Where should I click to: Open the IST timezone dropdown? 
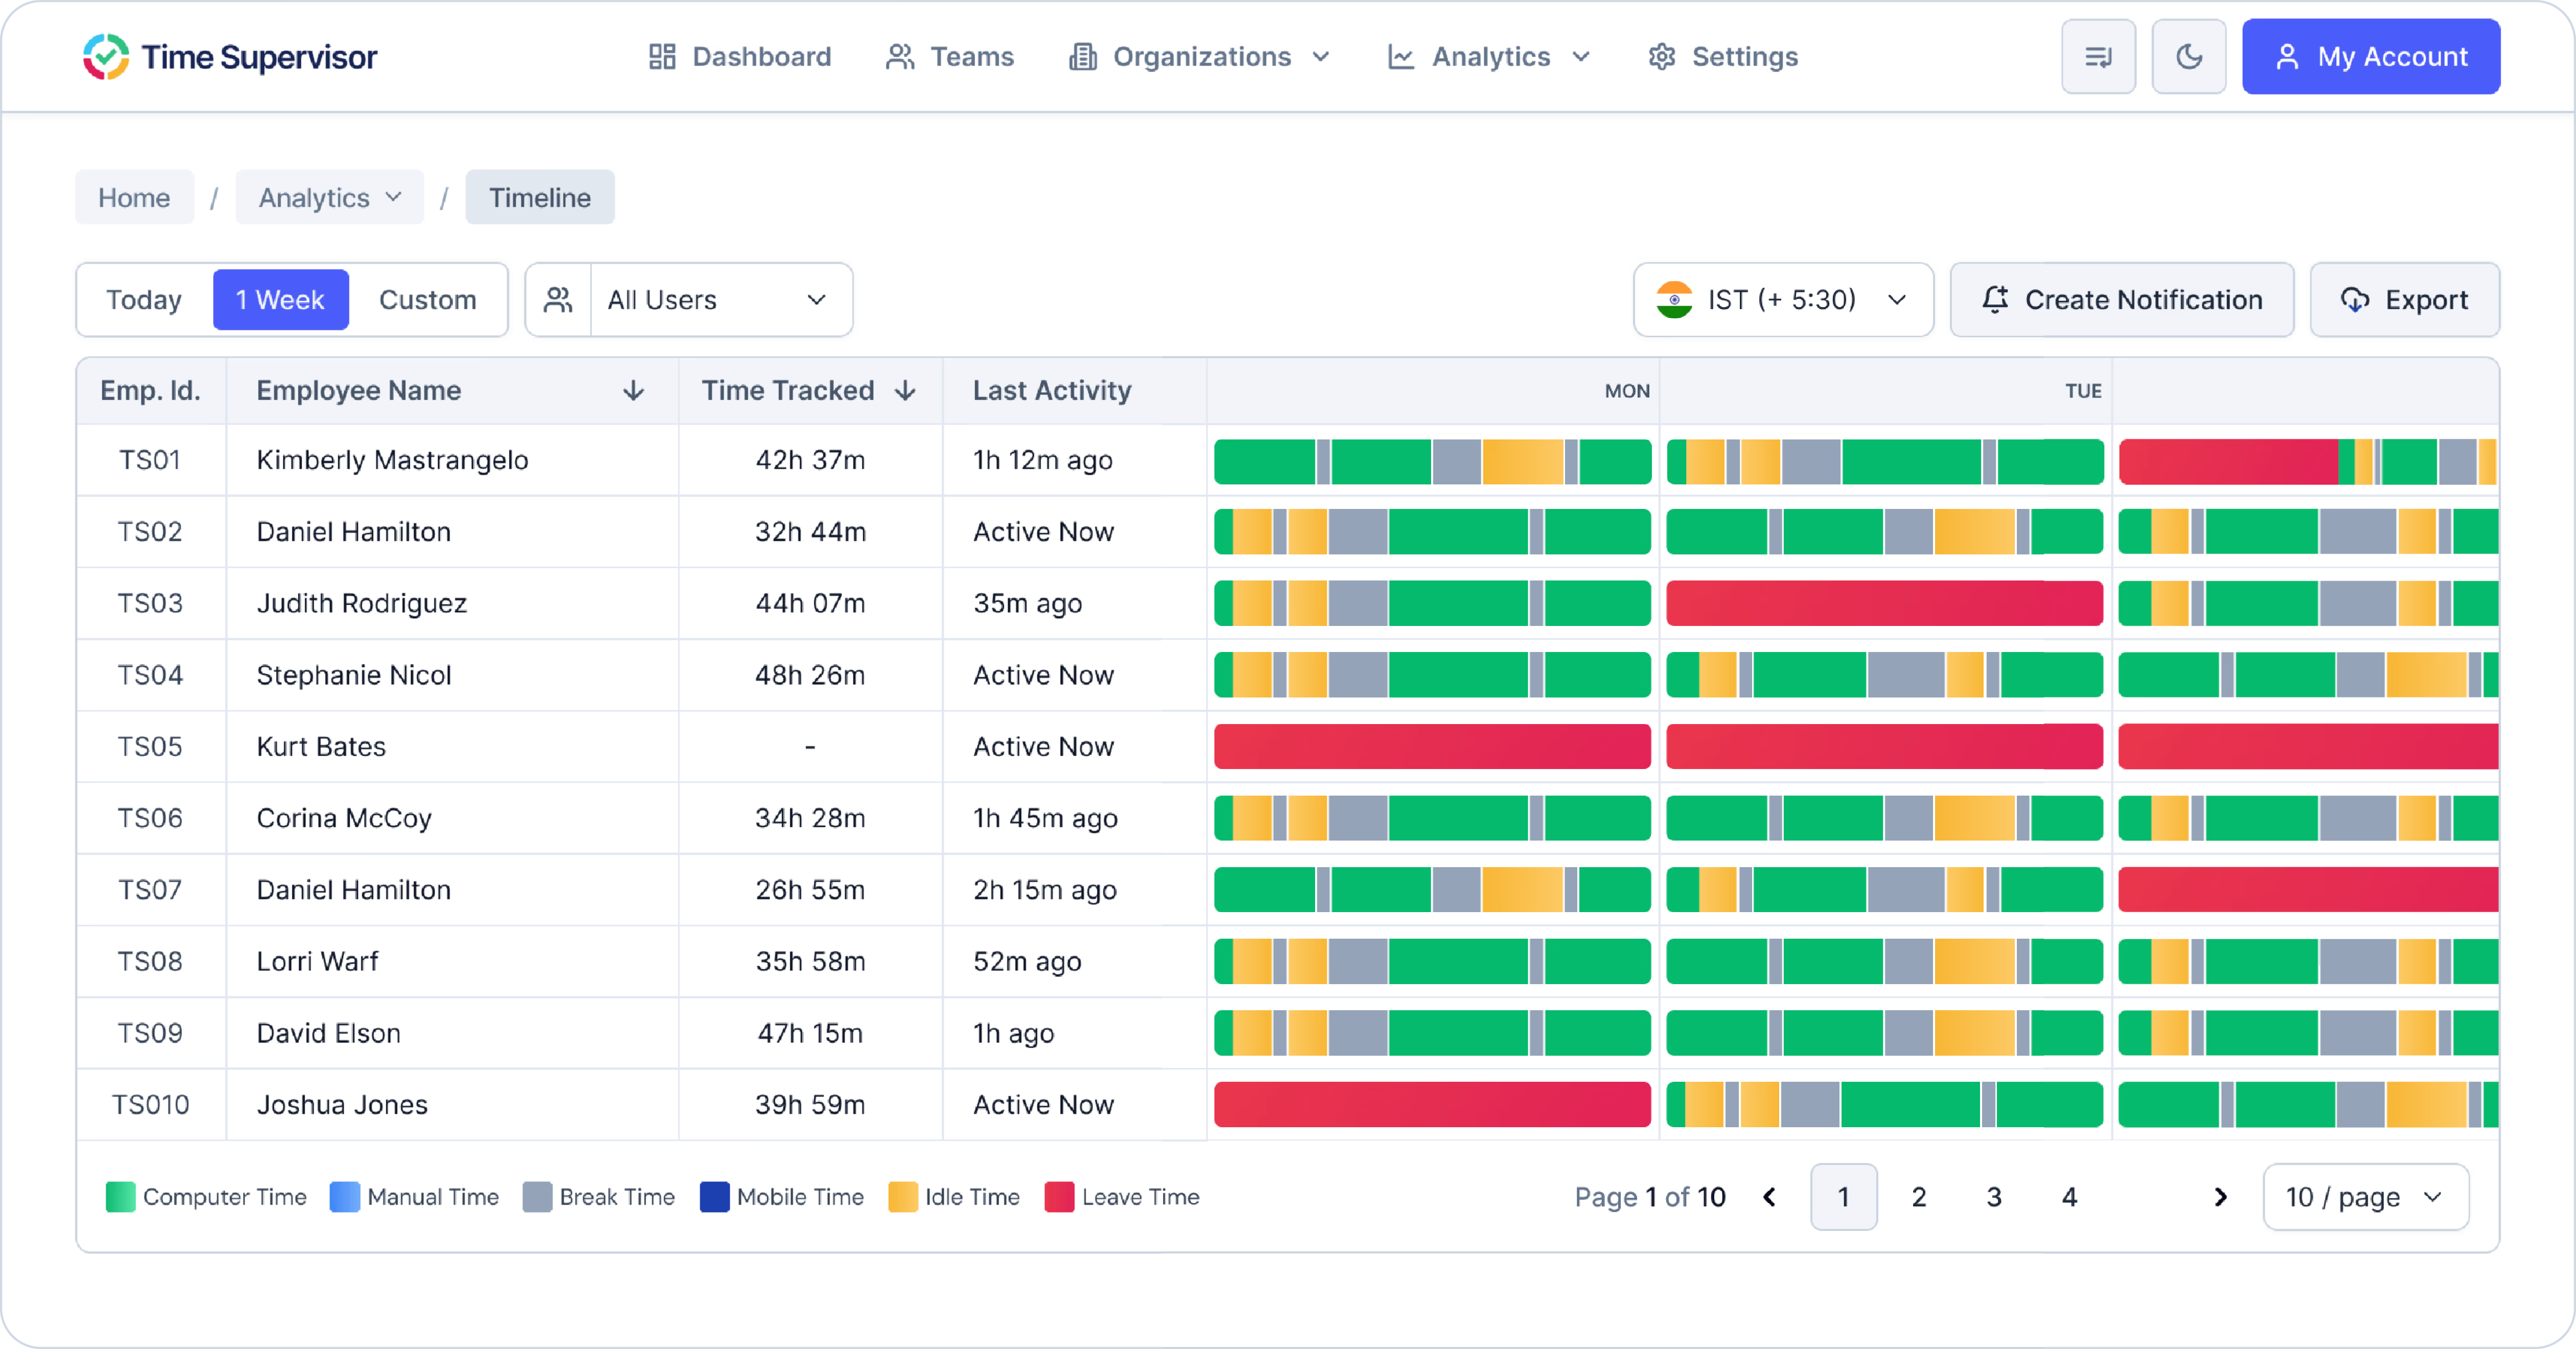pos(1782,300)
